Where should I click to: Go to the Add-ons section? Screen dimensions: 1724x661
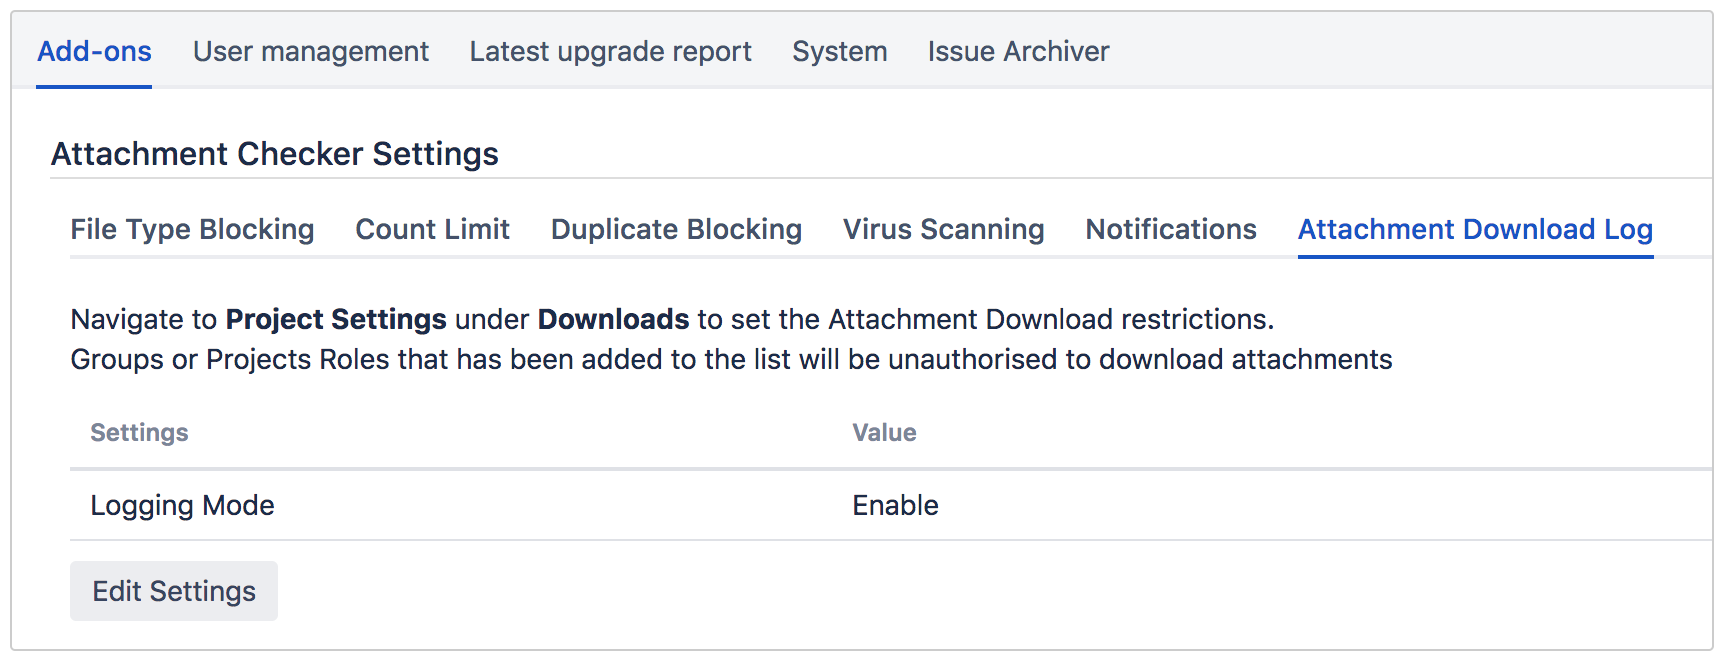[x=93, y=50]
